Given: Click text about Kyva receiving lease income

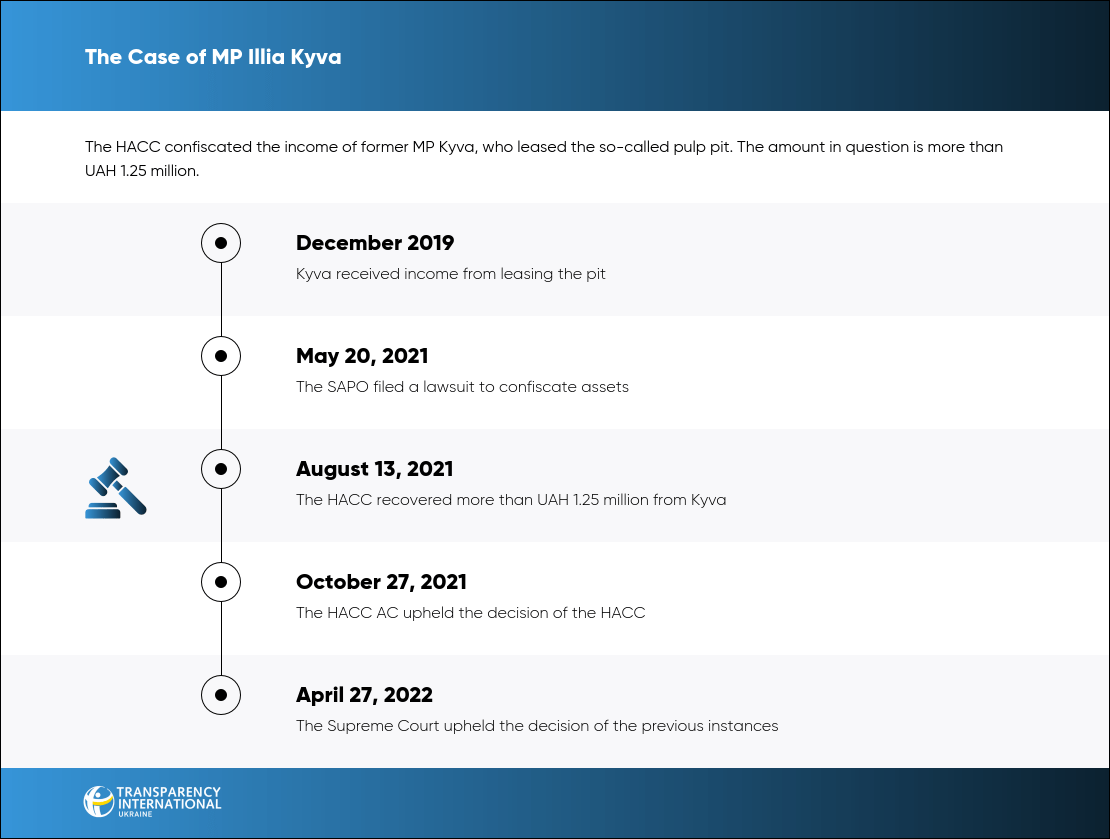Looking at the screenshot, I should [451, 274].
